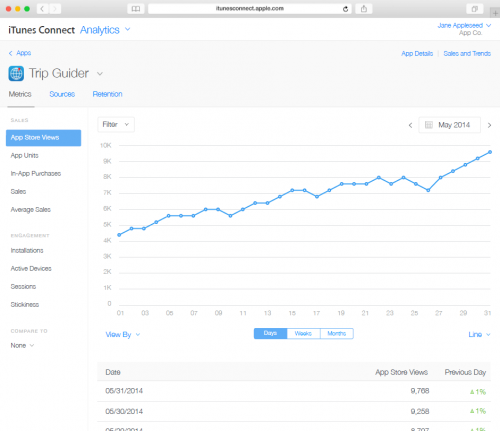Go back with Safari's back arrow
The width and height of the screenshot is (500, 431).
pos(42,9)
